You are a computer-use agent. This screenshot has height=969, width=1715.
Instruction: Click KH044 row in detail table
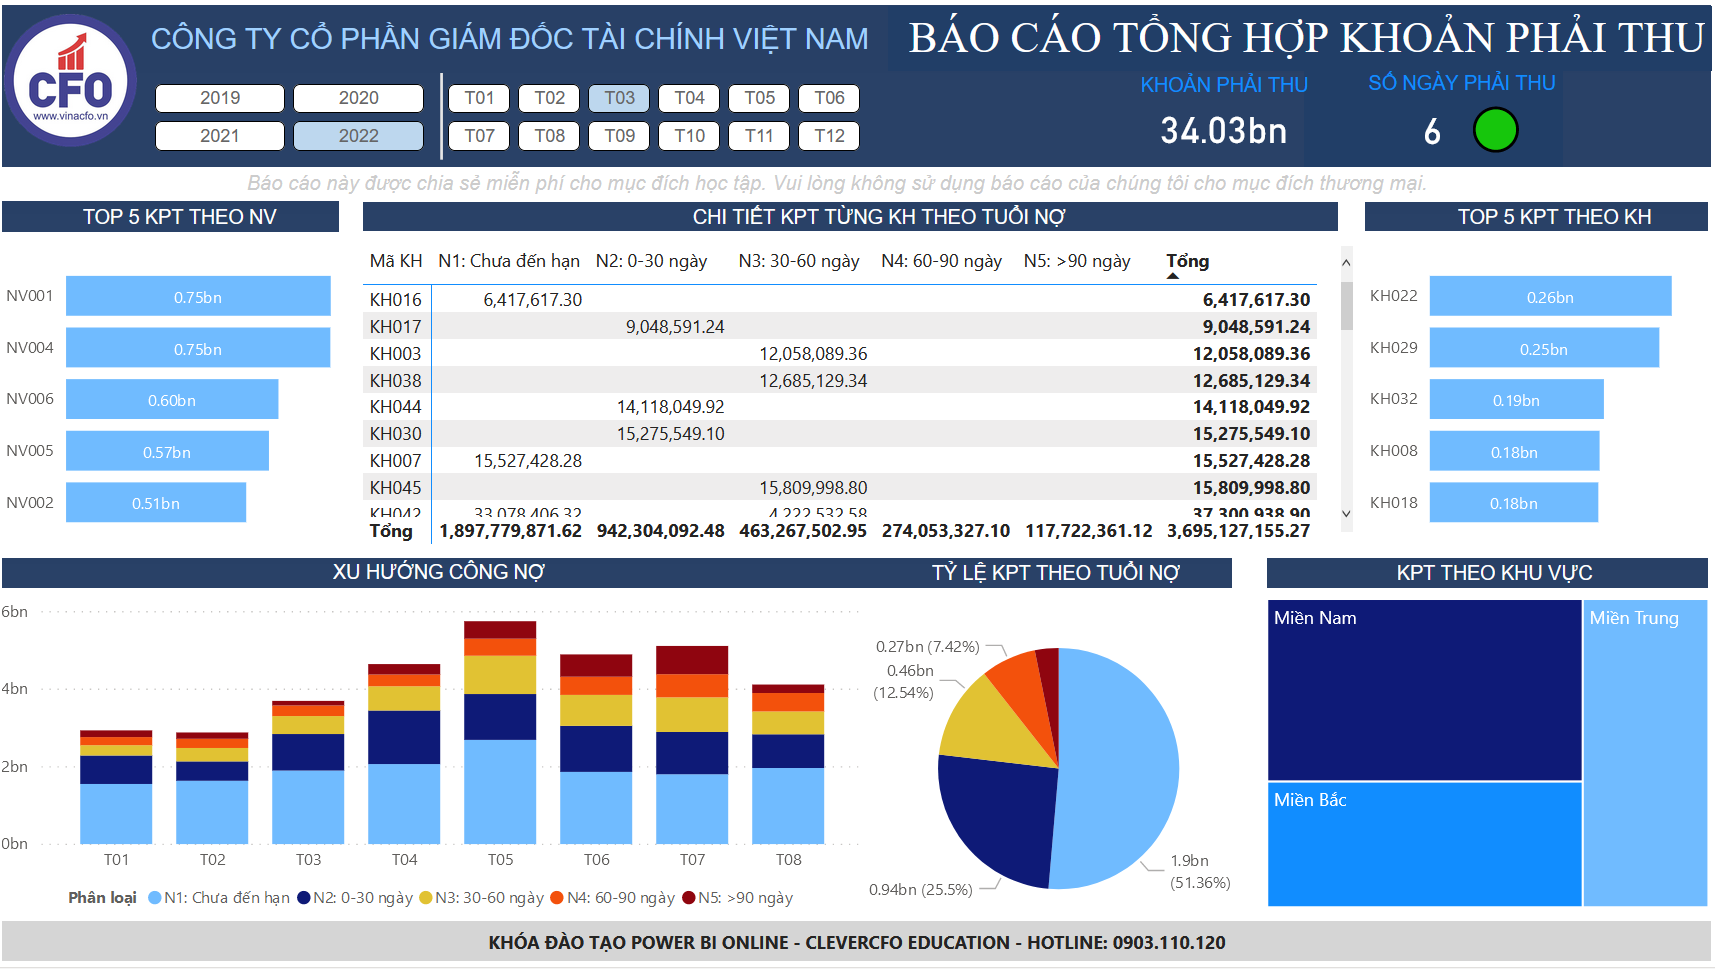click(x=840, y=406)
